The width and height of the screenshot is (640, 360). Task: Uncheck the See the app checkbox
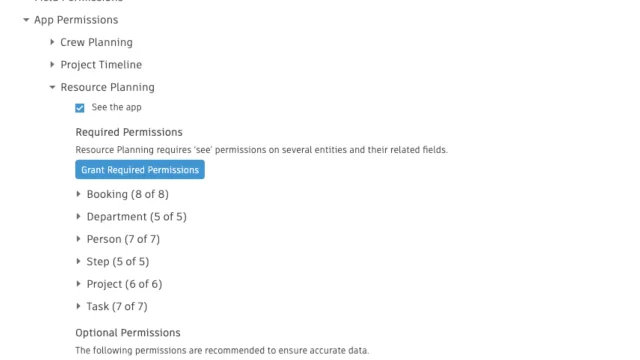(80, 108)
